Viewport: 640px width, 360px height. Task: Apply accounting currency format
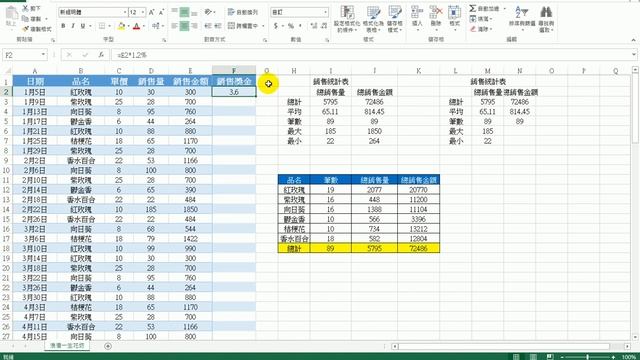click(x=276, y=26)
